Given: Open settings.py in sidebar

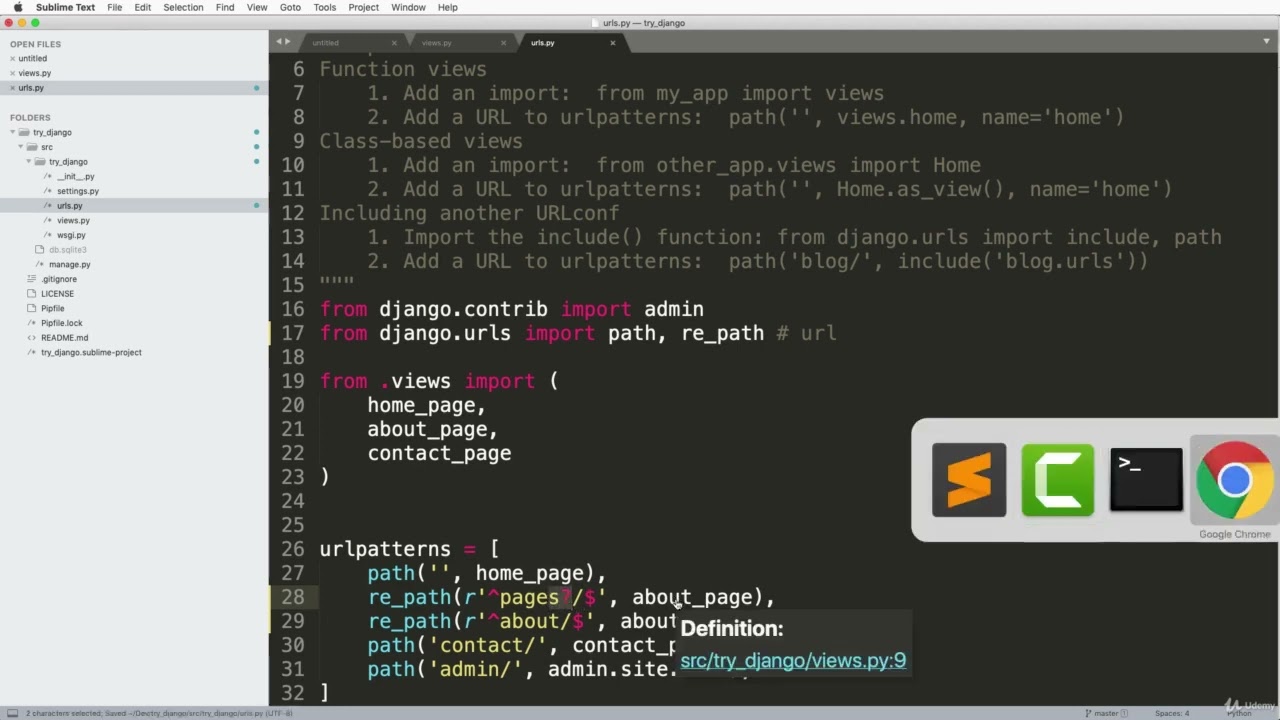Looking at the screenshot, I should coord(78,191).
